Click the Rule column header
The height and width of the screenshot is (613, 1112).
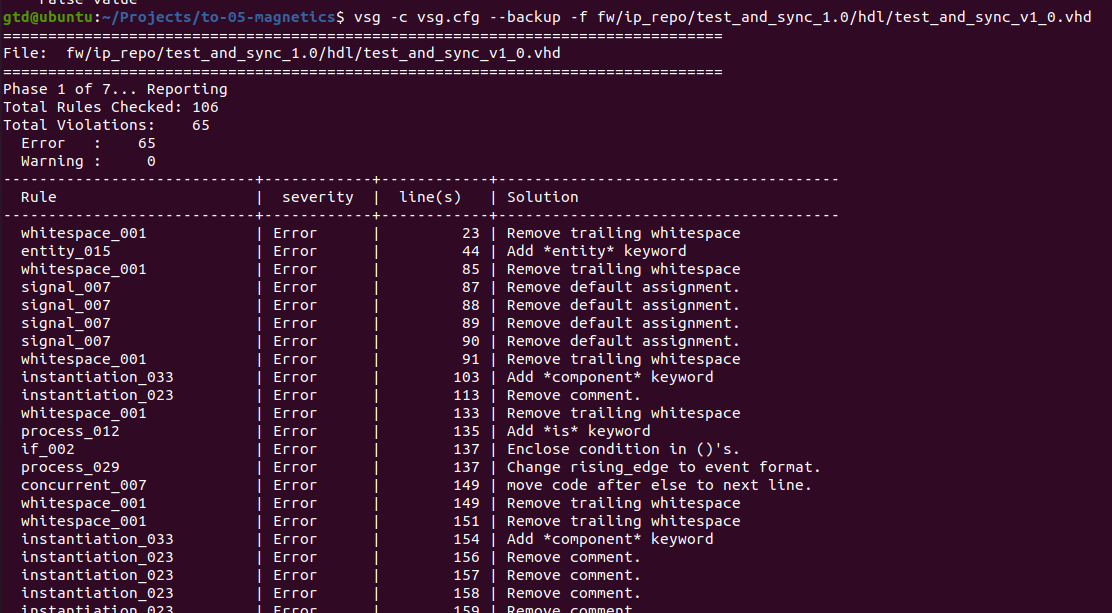point(38,196)
